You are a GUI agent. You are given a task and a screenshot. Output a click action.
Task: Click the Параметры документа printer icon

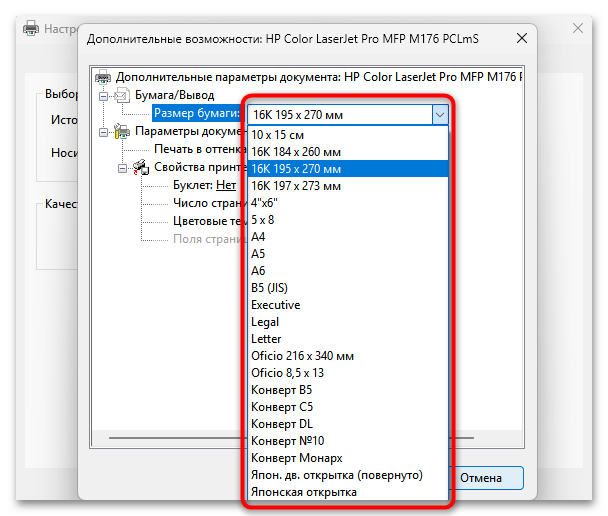coord(122,131)
